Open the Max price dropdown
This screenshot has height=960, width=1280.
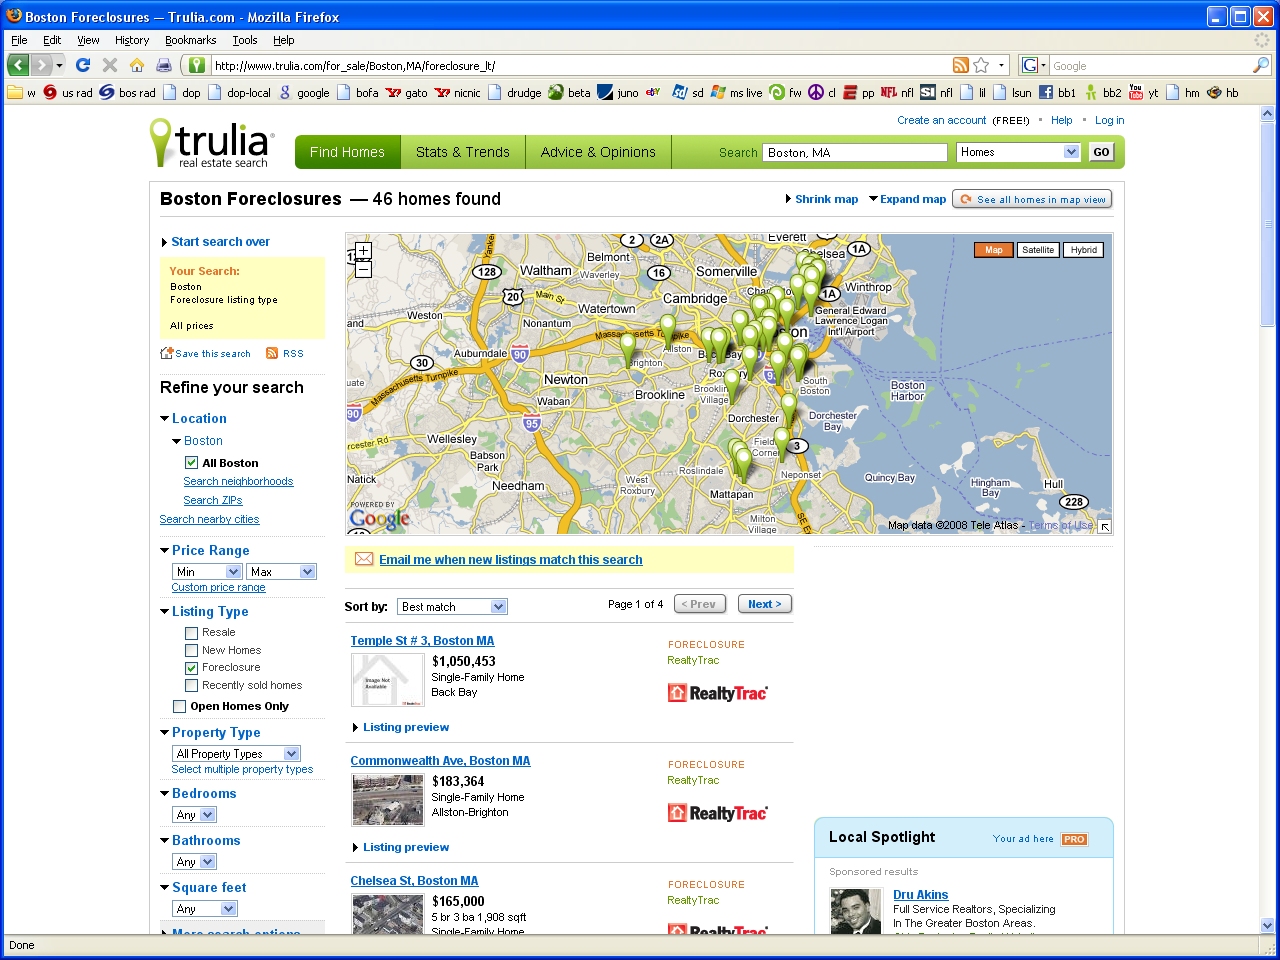tap(282, 572)
